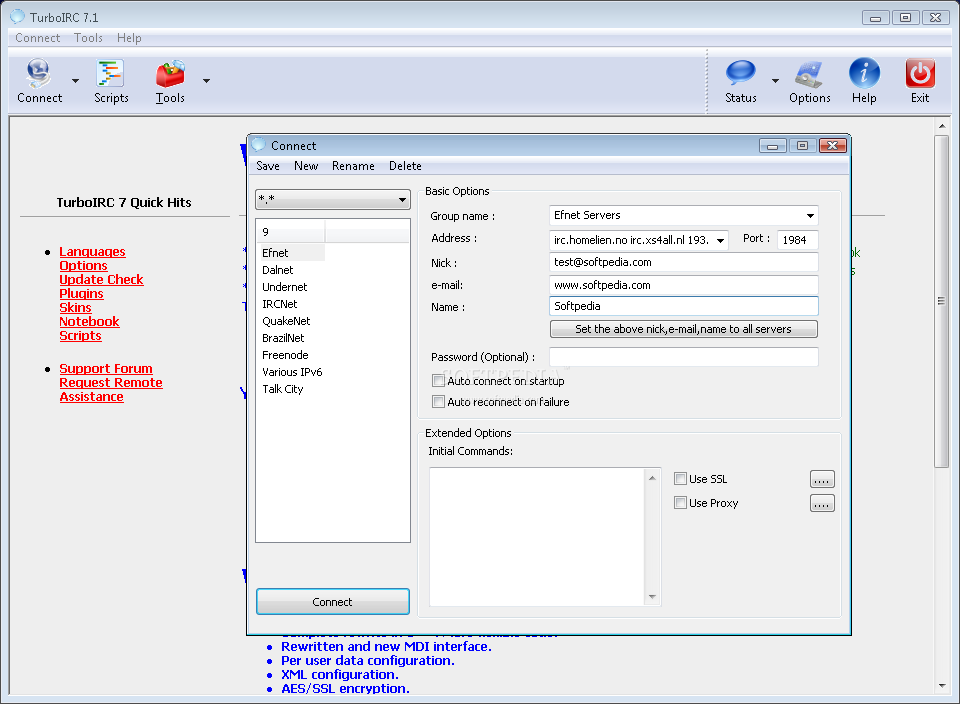This screenshot has height=704, width=960.
Task: Open the Tools menu in main menu bar
Action: pyautogui.click(x=88, y=38)
